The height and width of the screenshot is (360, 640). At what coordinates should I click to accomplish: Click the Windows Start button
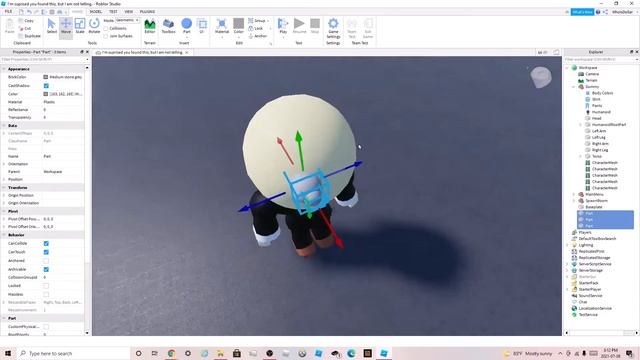8,353
